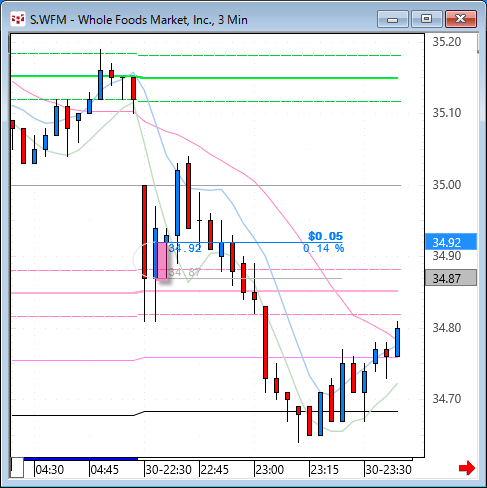Click the 35.00 price scale label
This screenshot has width=487, height=488.
coord(447,185)
